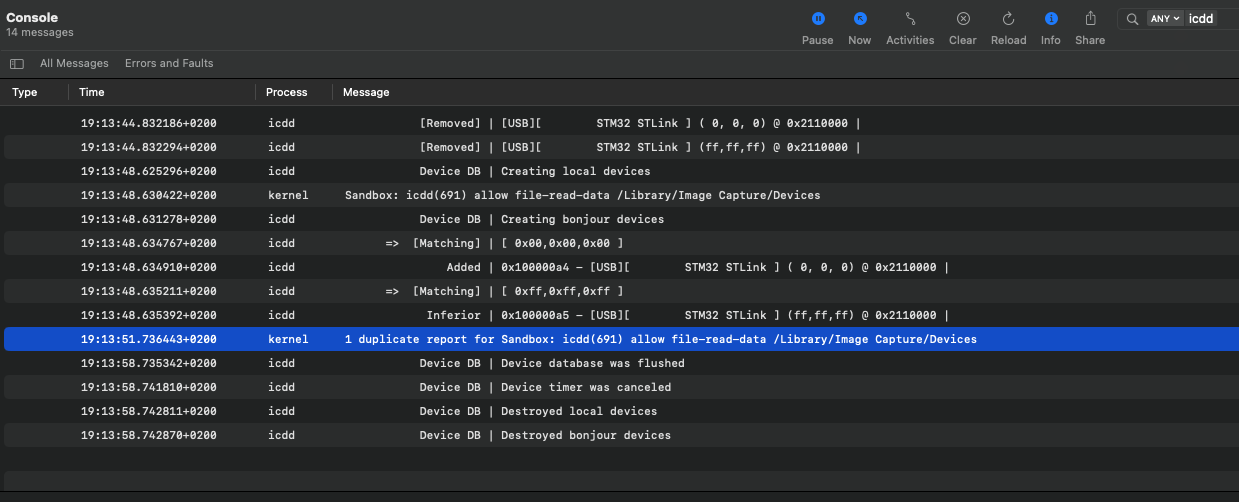This screenshot has height=502, width=1239.
Task: Sort by the Time column header
Action: pyautogui.click(x=92, y=92)
